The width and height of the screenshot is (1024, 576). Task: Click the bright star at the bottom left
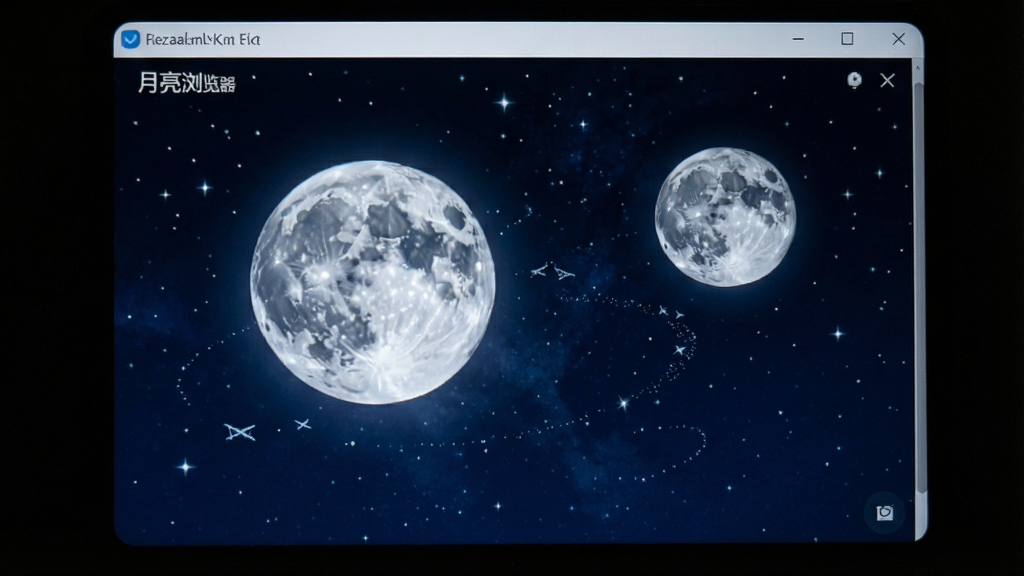click(185, 466)
